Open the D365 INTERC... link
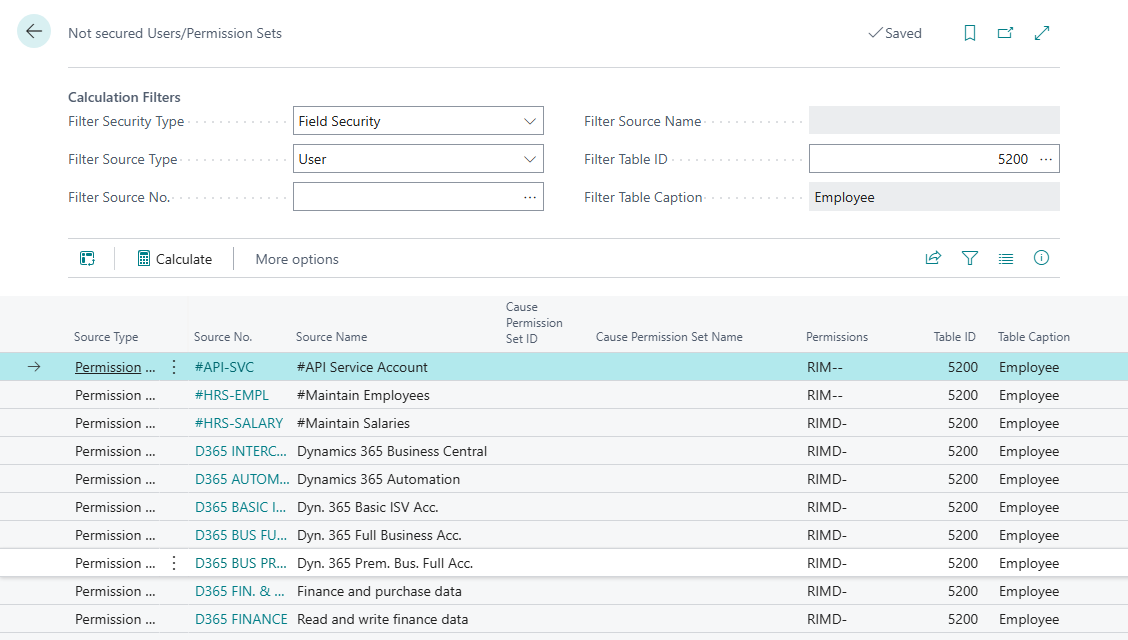This screenshot has height=640, width=1128. coord(241,451)
